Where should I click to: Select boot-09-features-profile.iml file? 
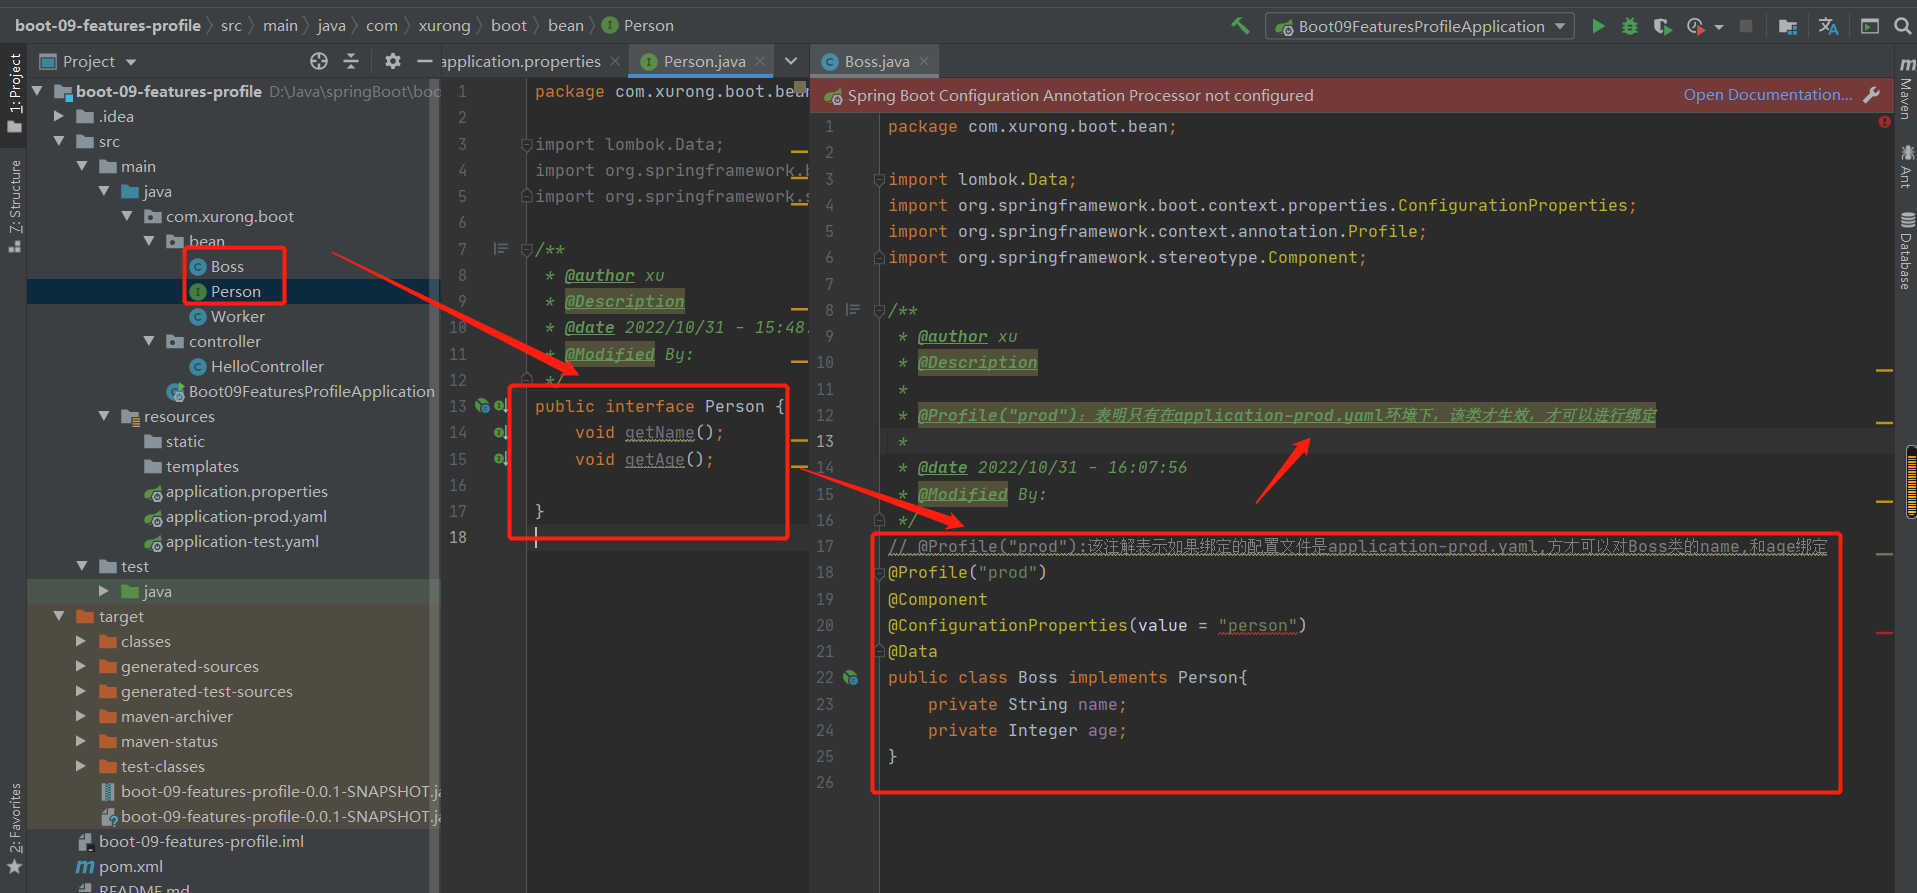(201, 841)
